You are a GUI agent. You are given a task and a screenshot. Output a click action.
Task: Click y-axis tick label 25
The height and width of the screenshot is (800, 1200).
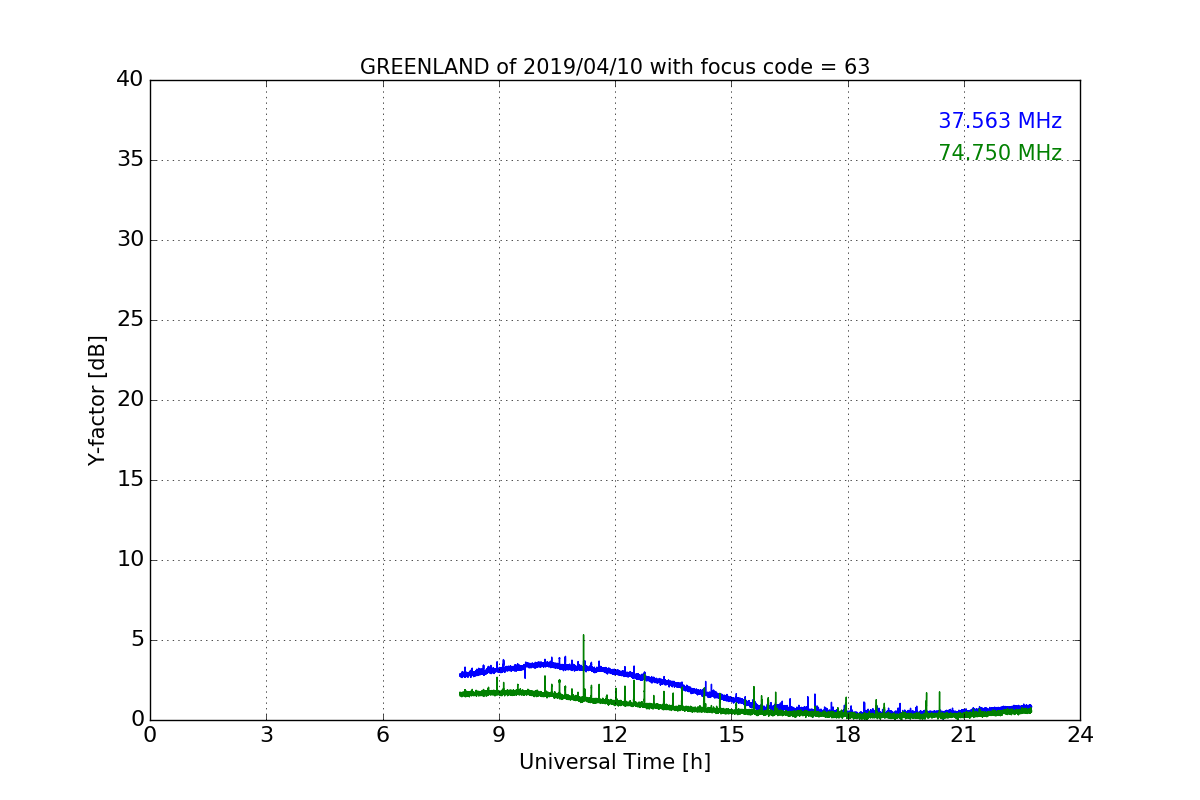click(130, 320)
